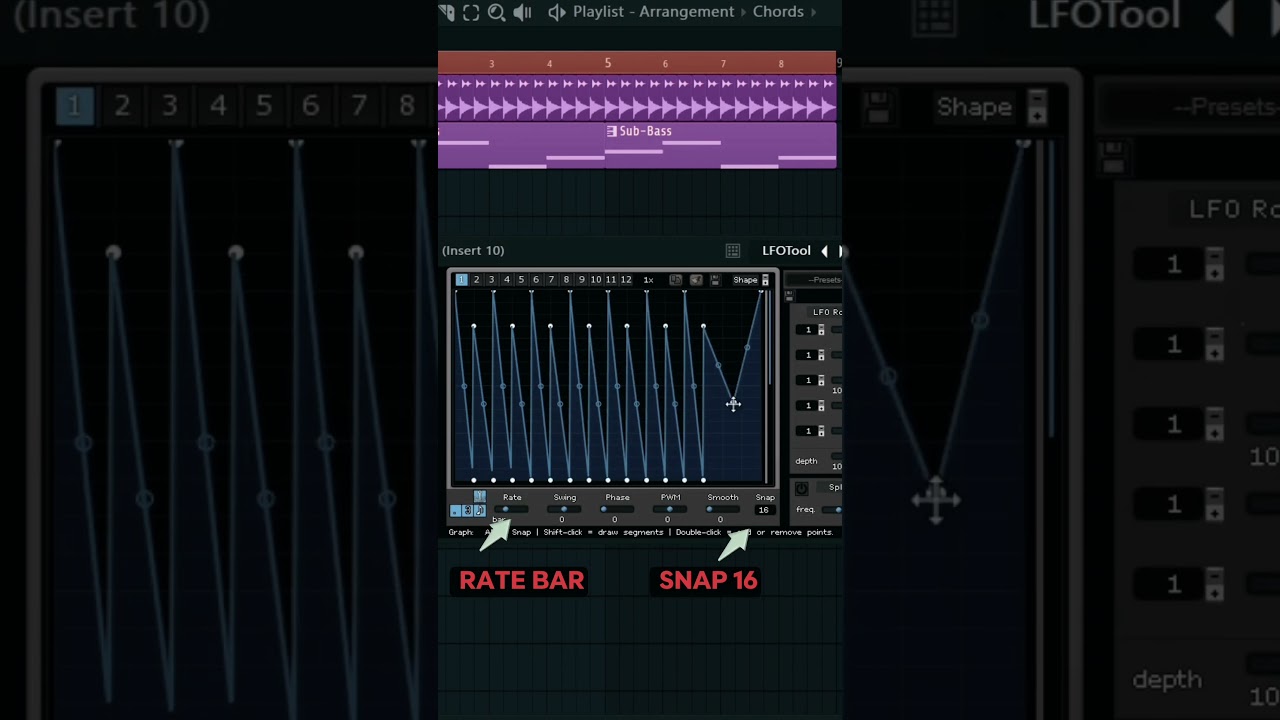Click the save preset icon below Presets
This screenshot has width=1280, height=720.
pos(789,295)
